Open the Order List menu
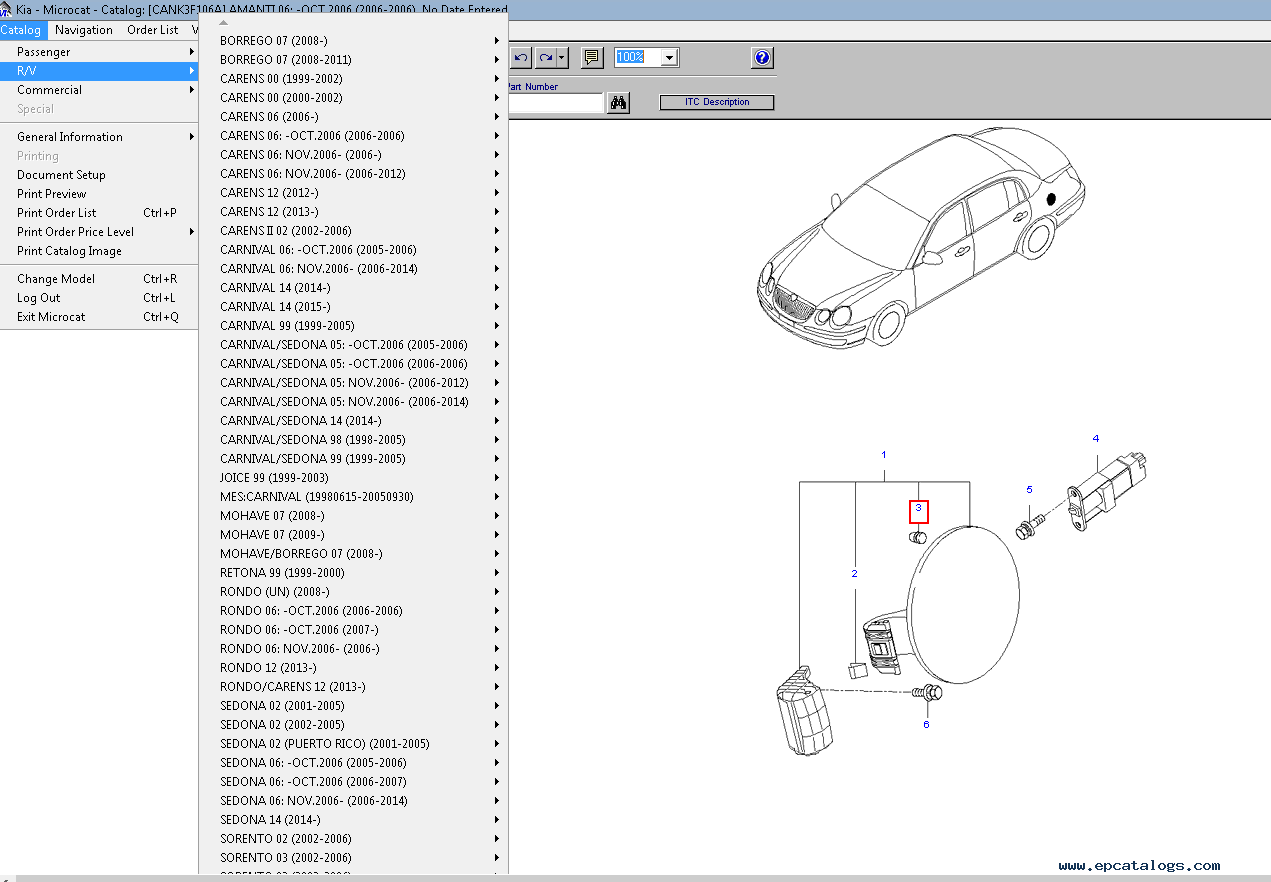1271x882 pixels. (x=153, y=29)
